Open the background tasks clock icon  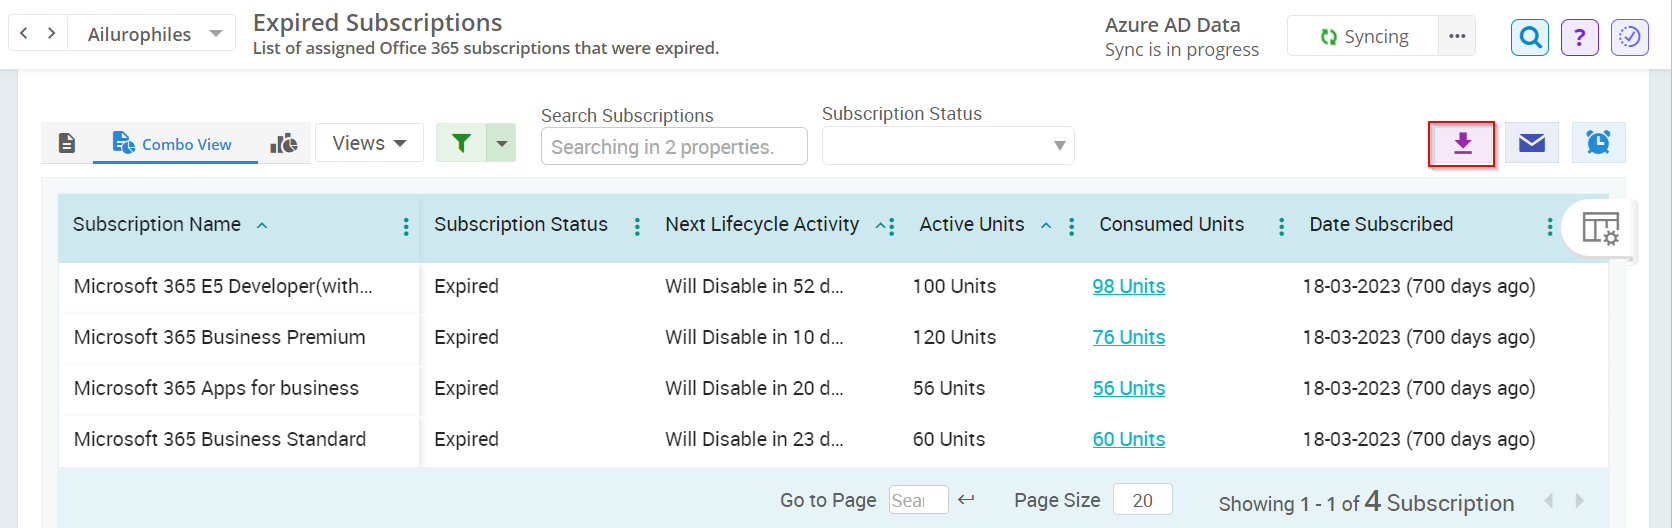(x=1630, y=38)
